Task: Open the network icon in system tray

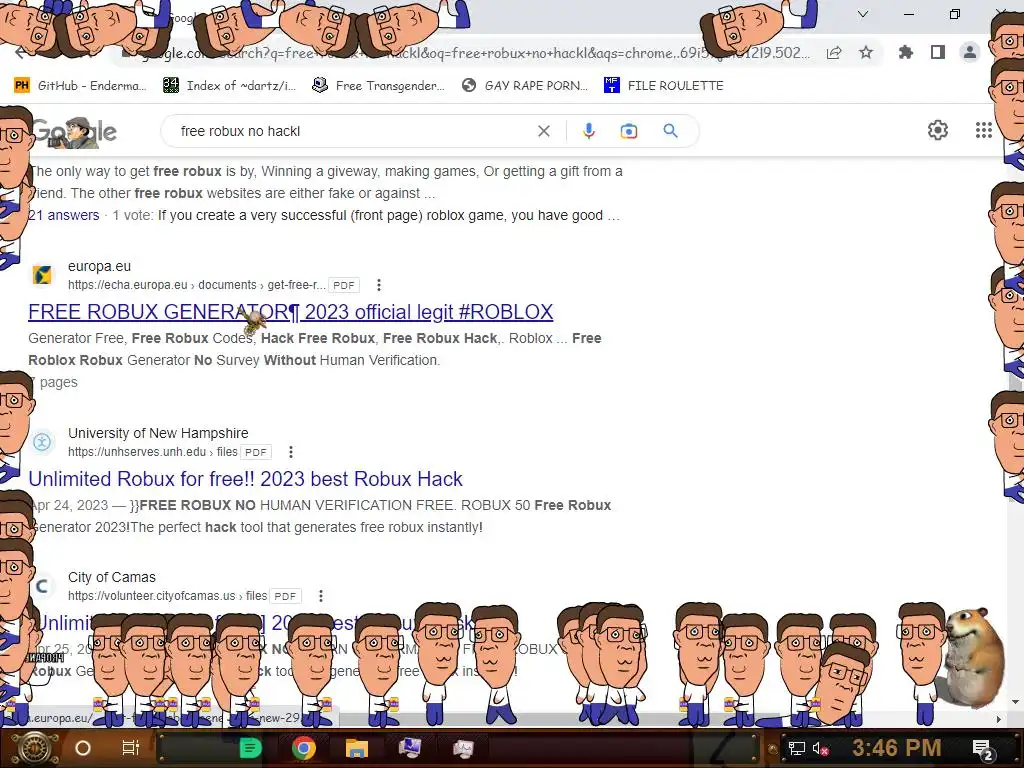Action: (x=796, y=748)
